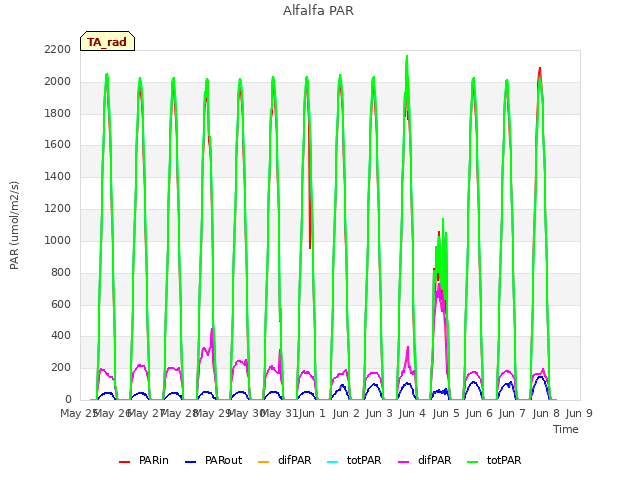Viewport: 640px width, 480px height.
Task: Toggle the PARin legend entry
Action: pos(144,461)
